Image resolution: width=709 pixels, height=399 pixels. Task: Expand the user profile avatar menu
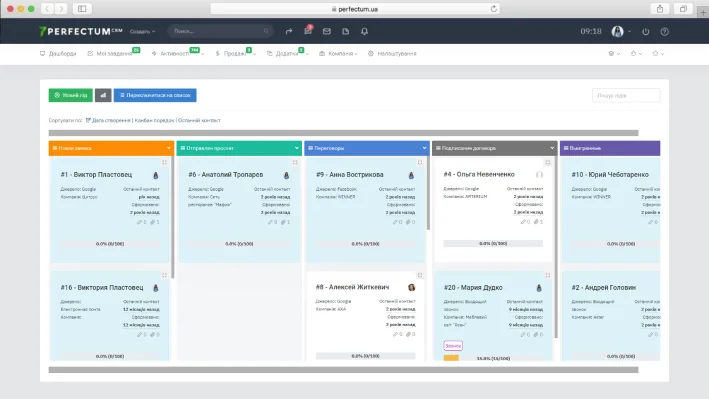coord(621,31)
